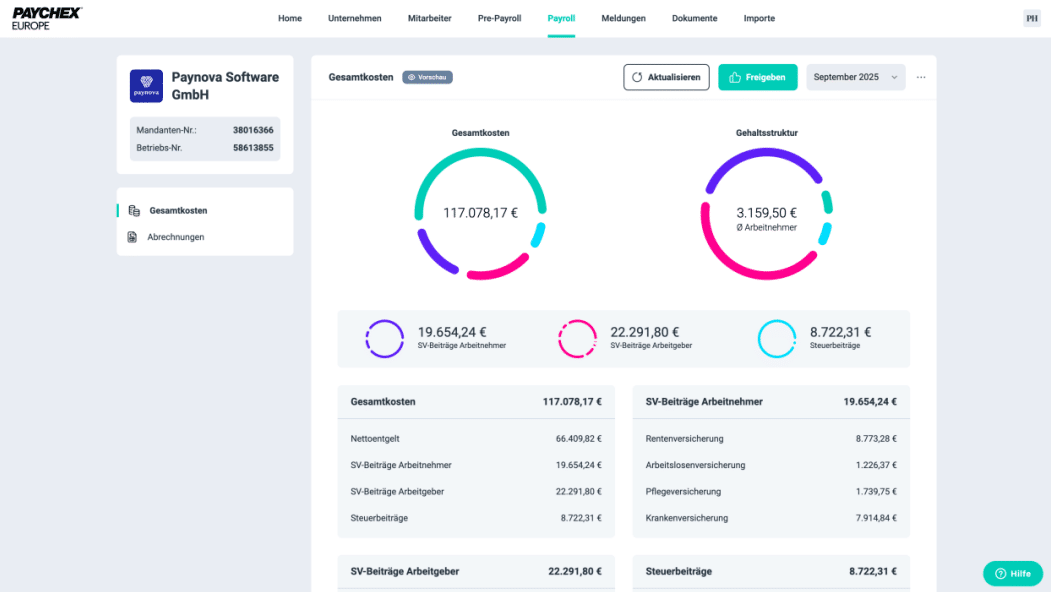Viewport: 1051px width, 592px height.
Task: Click Betriebs-Nr. value 58613855
Action: tap(253, 147)
